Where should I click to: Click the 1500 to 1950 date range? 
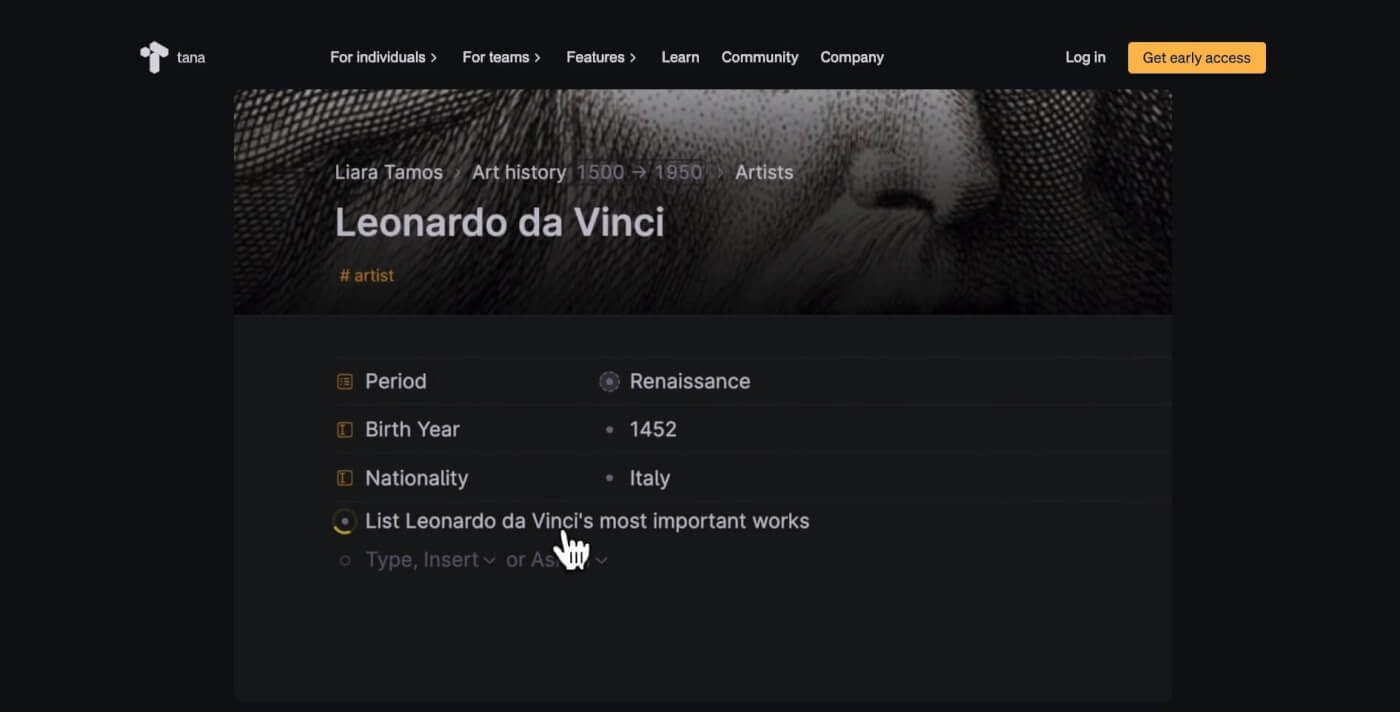(638, 172)
